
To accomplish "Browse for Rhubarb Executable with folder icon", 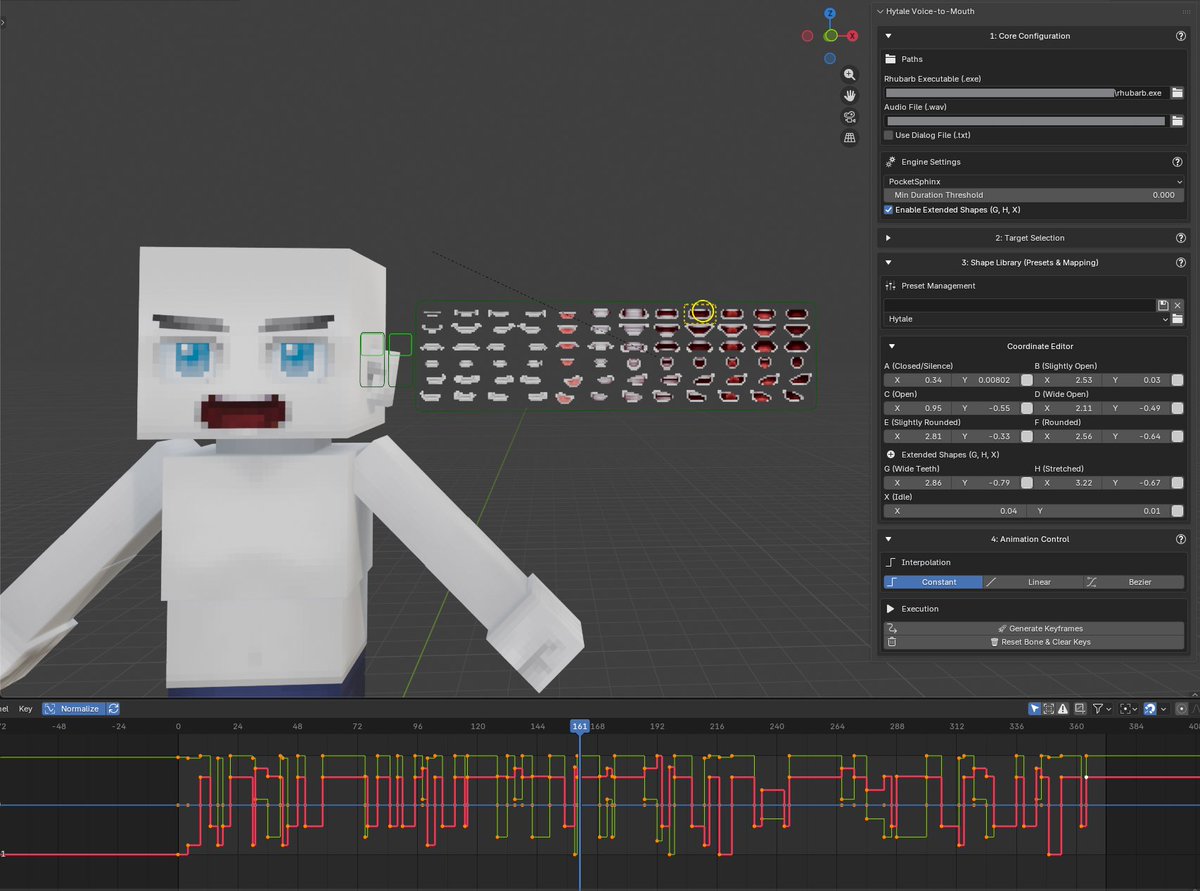I will pos(1177,93).
